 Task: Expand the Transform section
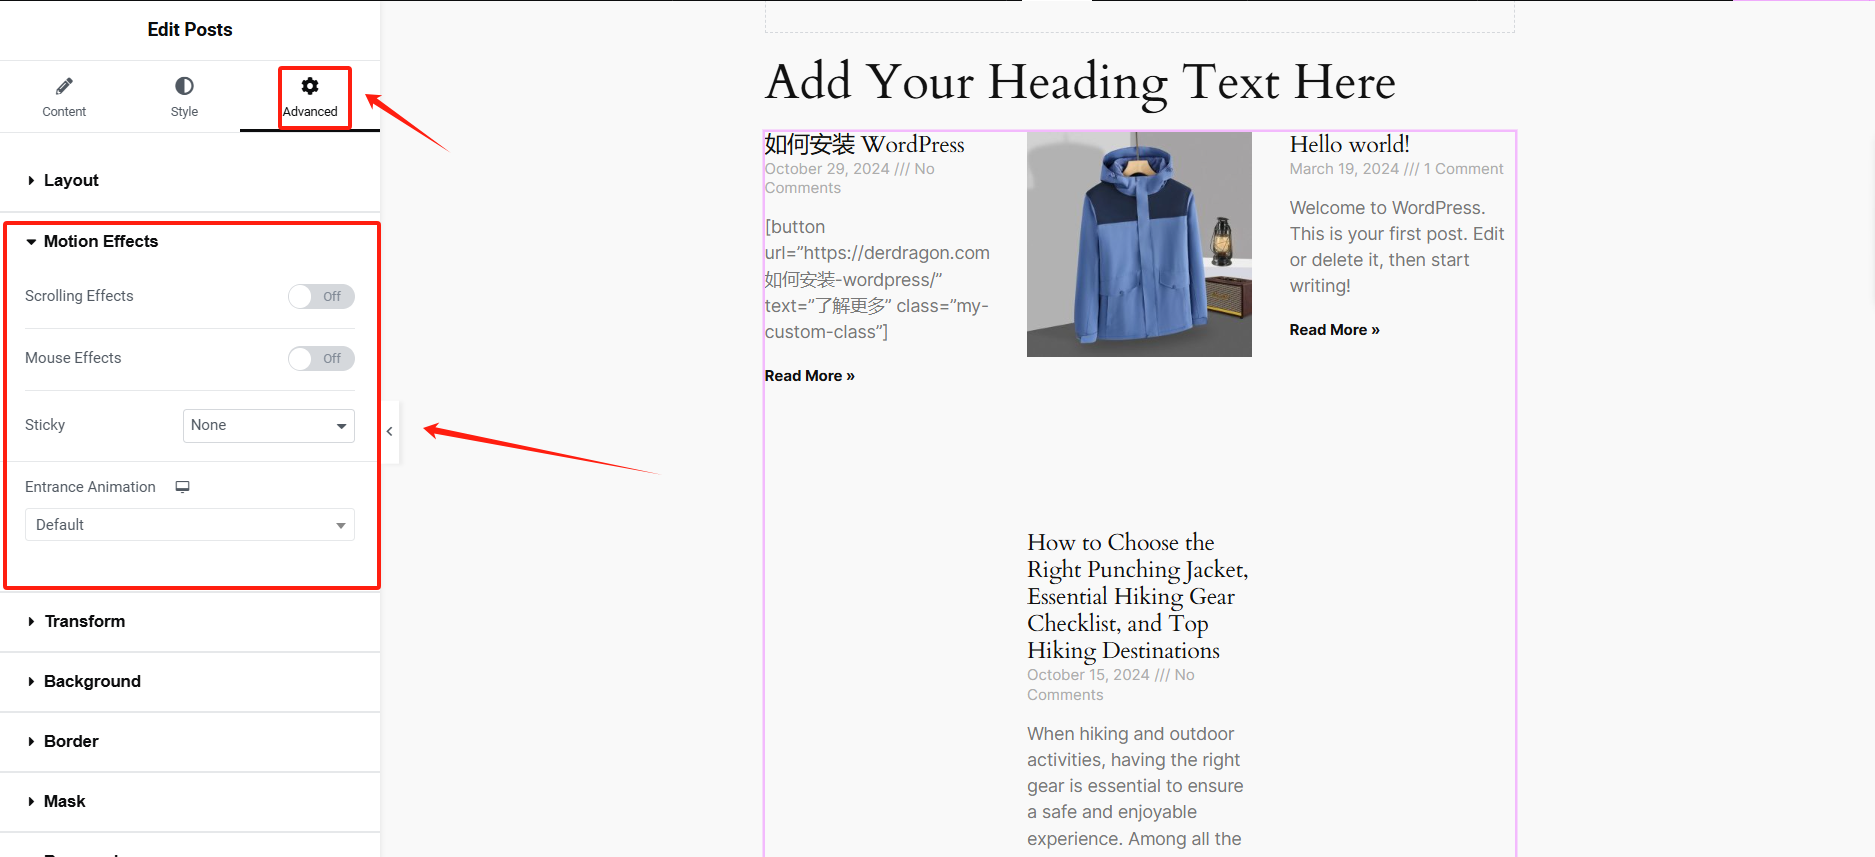click(84, 622)
